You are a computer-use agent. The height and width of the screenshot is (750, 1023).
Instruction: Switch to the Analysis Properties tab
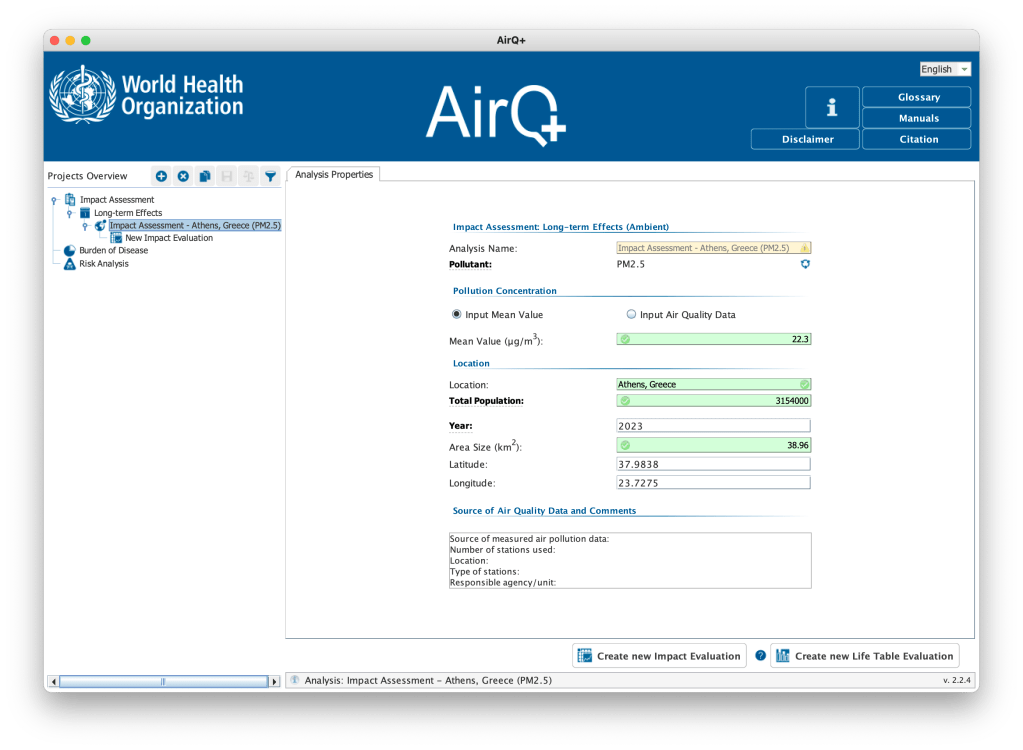(334, 175)
